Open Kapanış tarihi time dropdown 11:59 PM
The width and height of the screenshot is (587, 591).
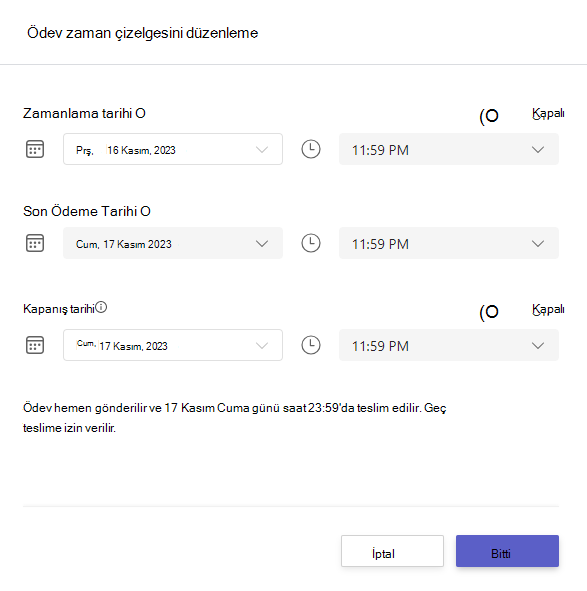click(449, 345)
